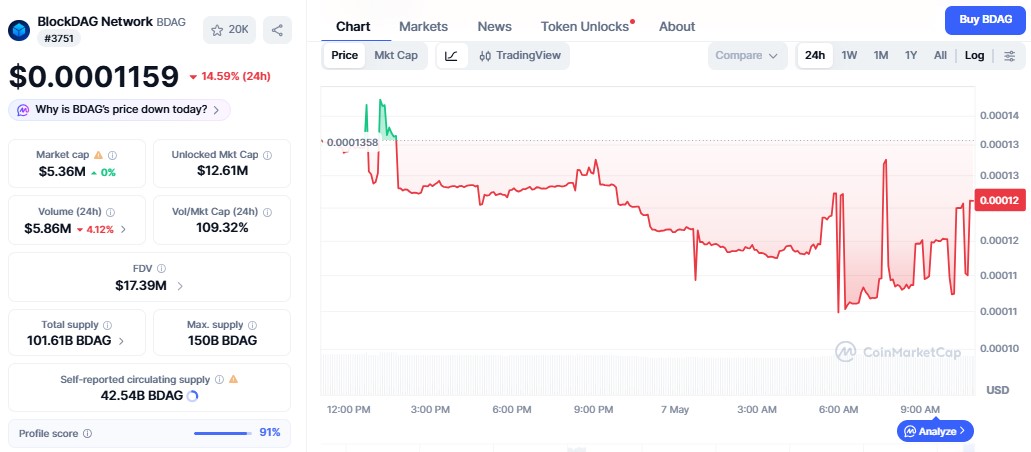Click the circulating supply progress ring icon

(193, 396)
